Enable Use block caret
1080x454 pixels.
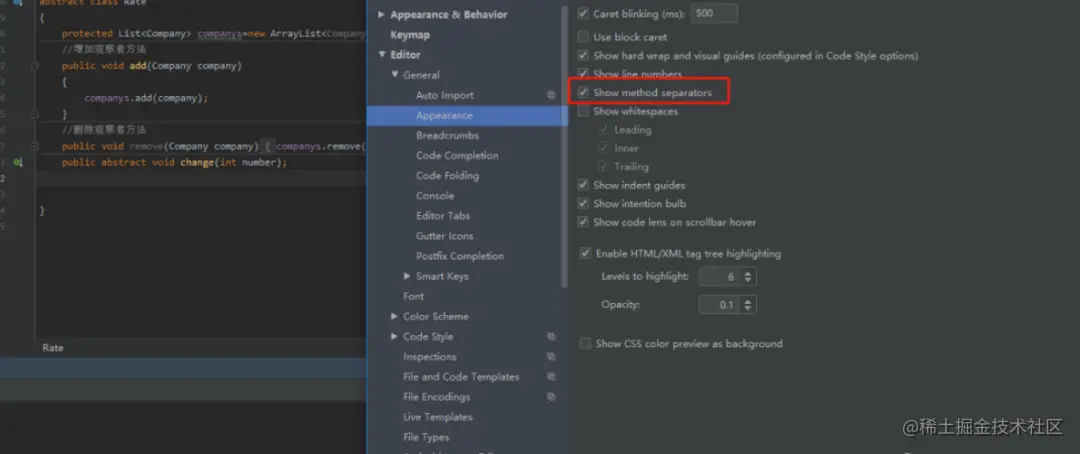pos(584,37)
